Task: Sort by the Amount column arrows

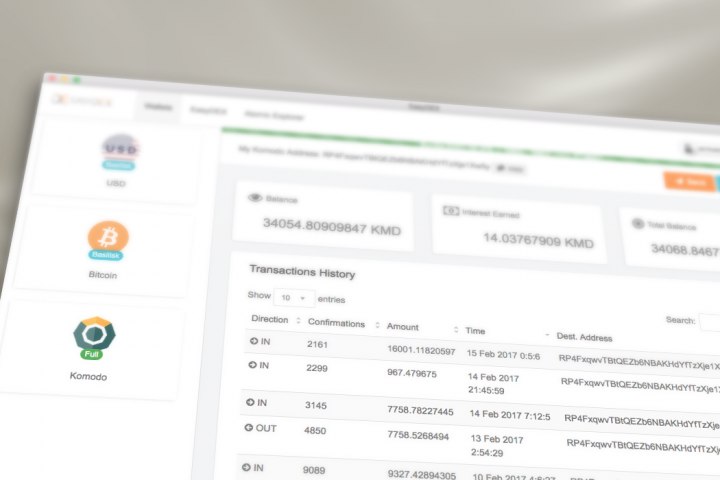Action: coord(456,329)
